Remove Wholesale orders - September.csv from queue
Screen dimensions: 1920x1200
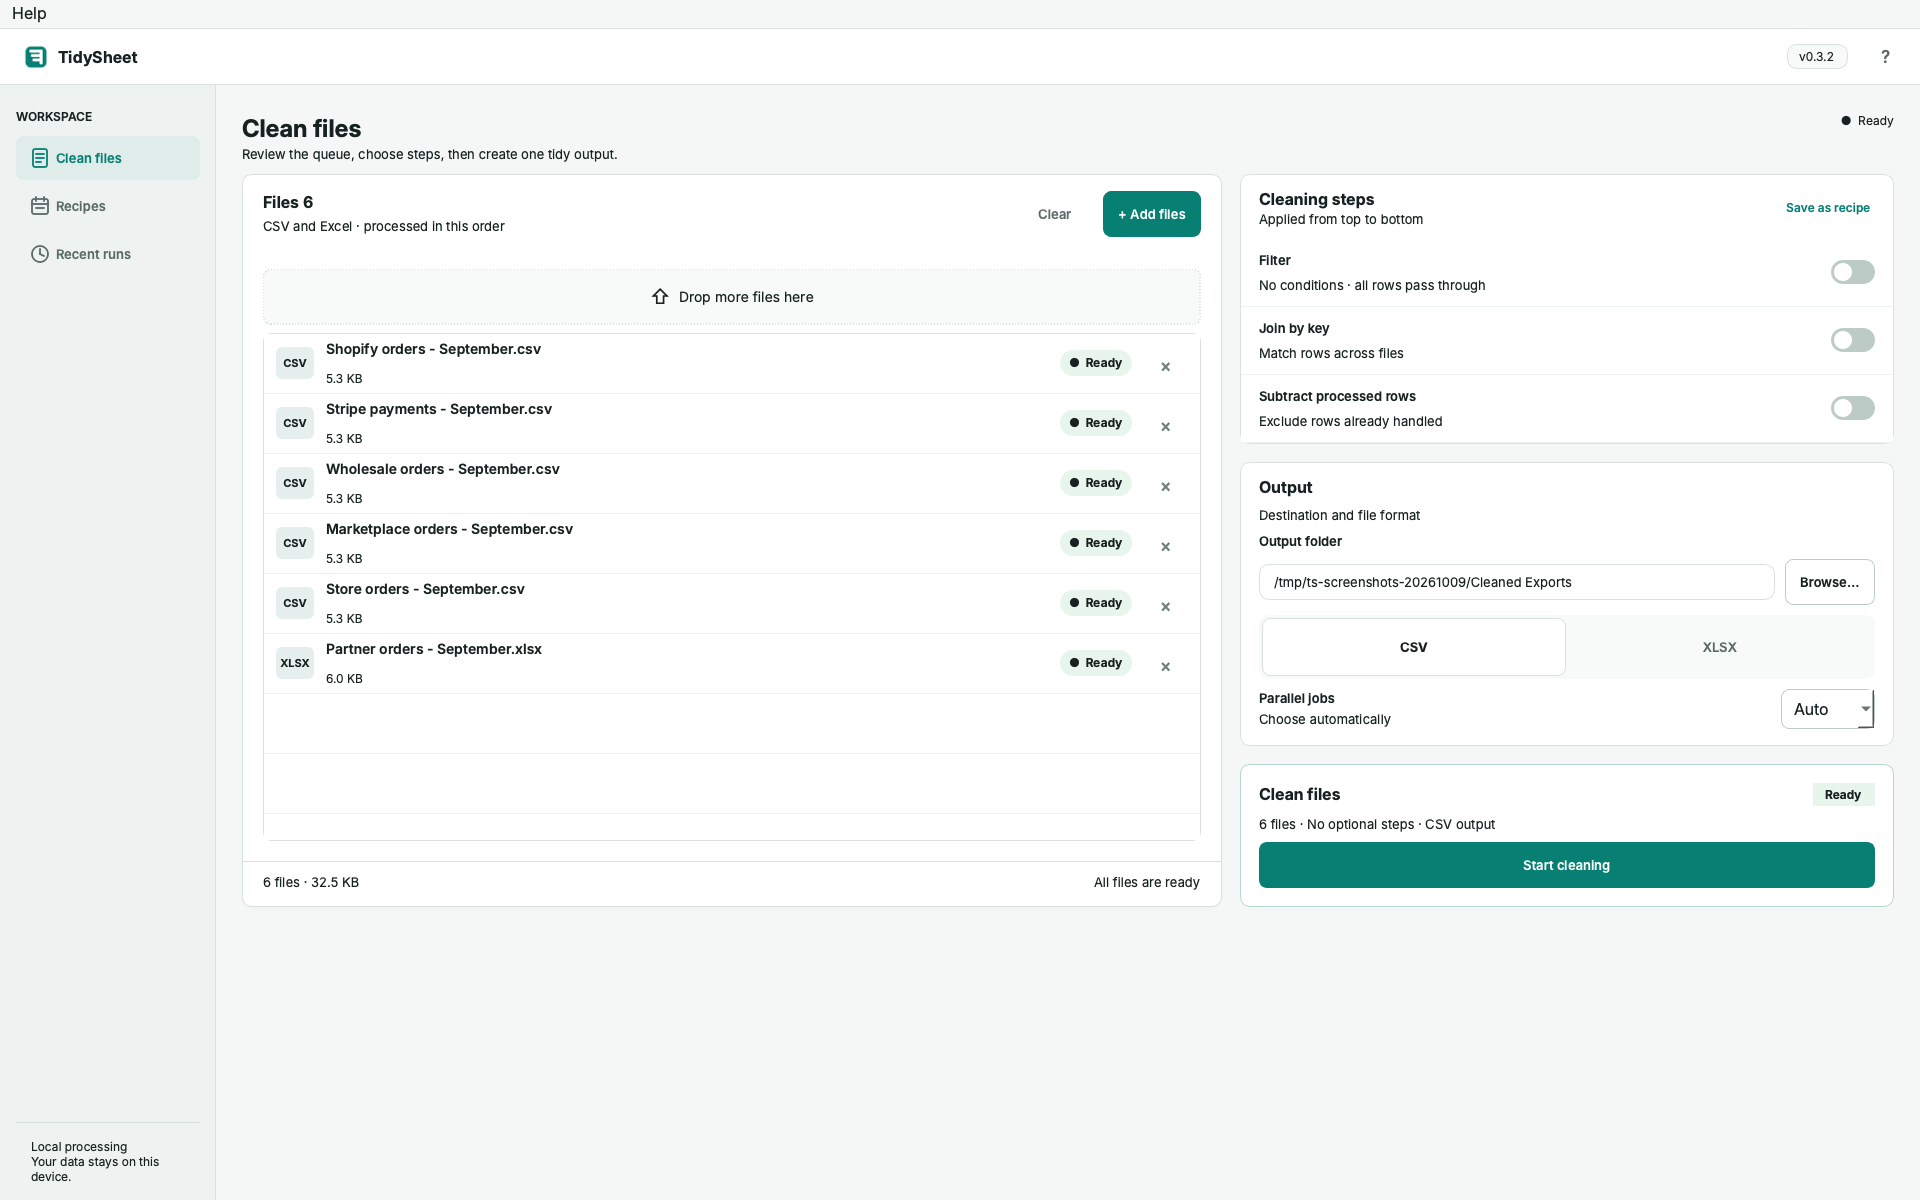(1165, 487)
